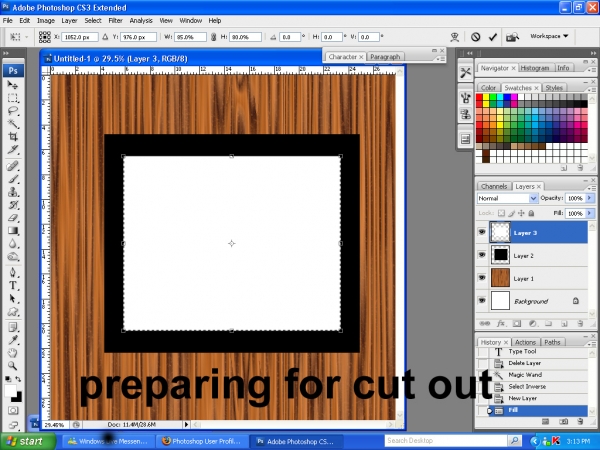Click the Background color swatch in toolbox
This screenshot has width=600, height=450.
coord(18,398)
